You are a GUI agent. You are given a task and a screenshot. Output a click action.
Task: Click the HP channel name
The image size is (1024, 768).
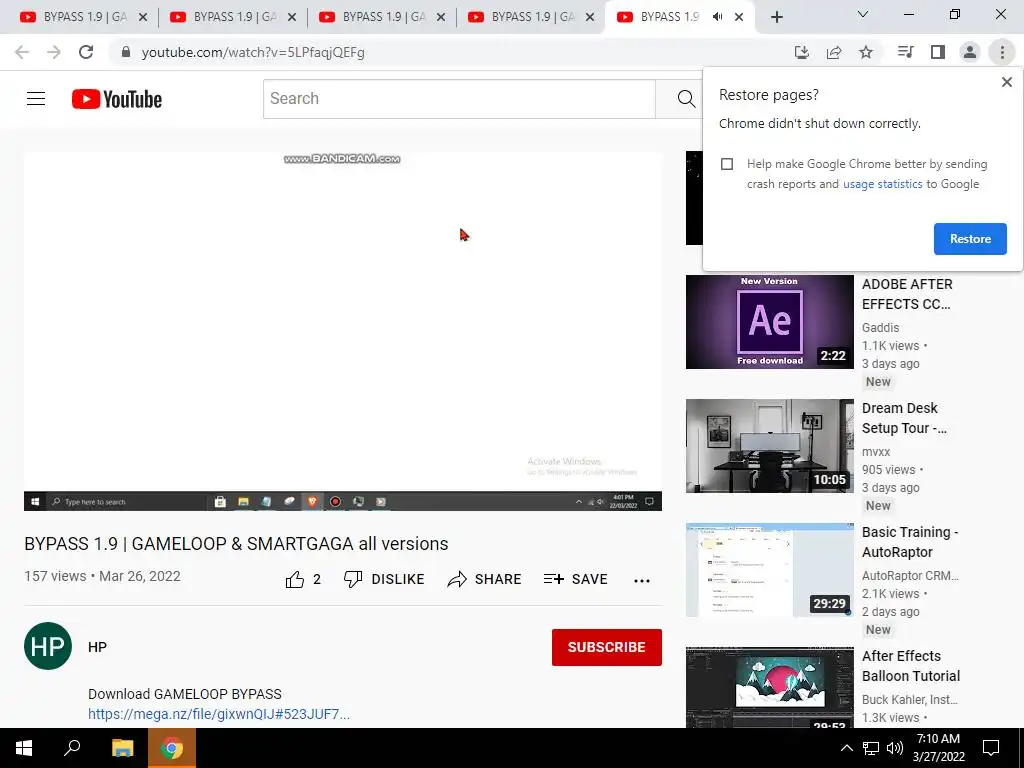pyautogui.click(x=97, y=647)
